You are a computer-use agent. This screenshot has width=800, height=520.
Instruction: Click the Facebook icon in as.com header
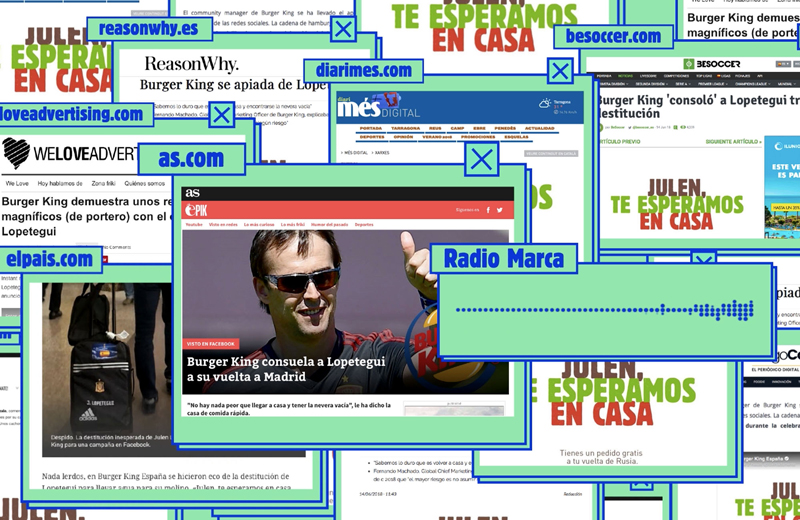coord(488,210)
